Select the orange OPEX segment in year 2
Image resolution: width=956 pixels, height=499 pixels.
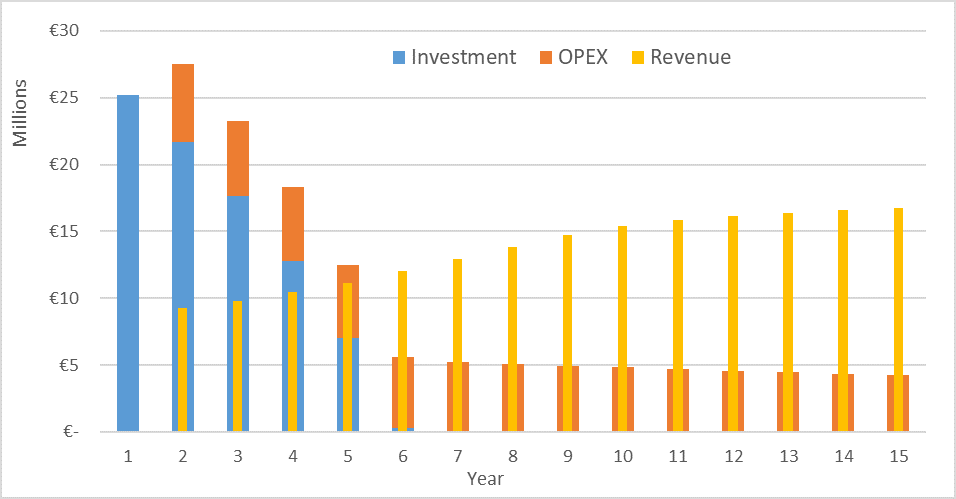[x=183, y=102]
